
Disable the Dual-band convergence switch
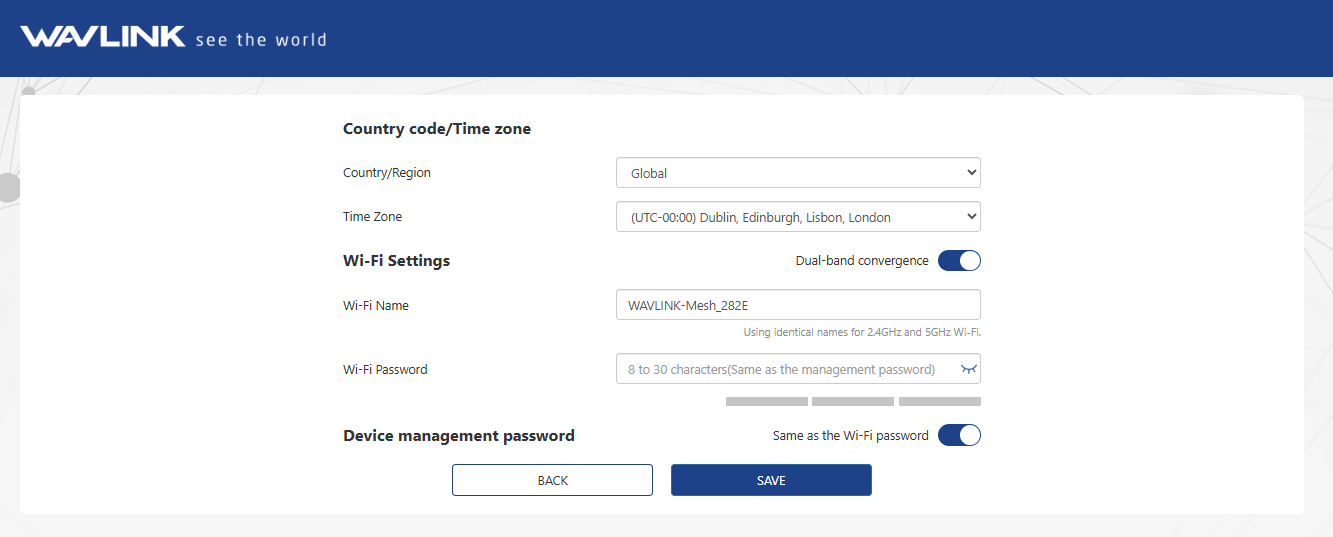(x=959, y=261)
